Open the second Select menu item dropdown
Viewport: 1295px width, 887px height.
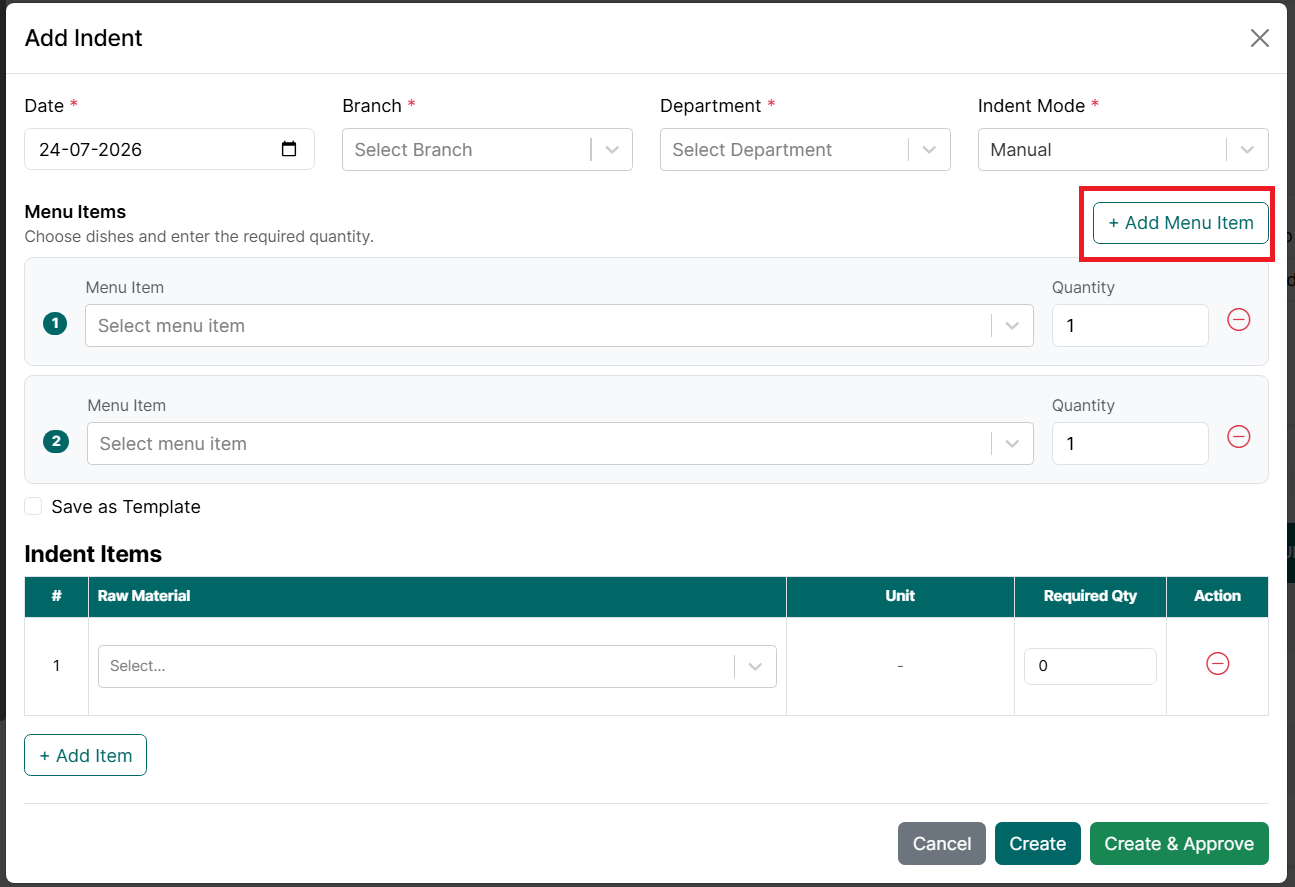click(560, 443)
